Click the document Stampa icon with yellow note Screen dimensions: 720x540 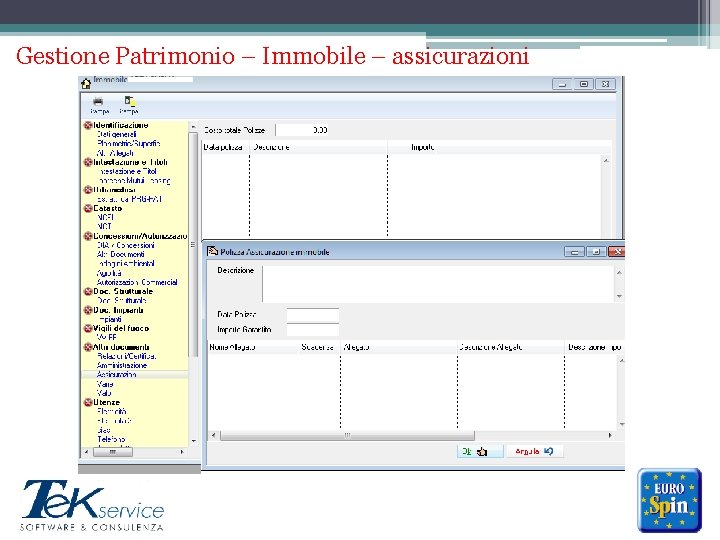click(x=129, y=101)
